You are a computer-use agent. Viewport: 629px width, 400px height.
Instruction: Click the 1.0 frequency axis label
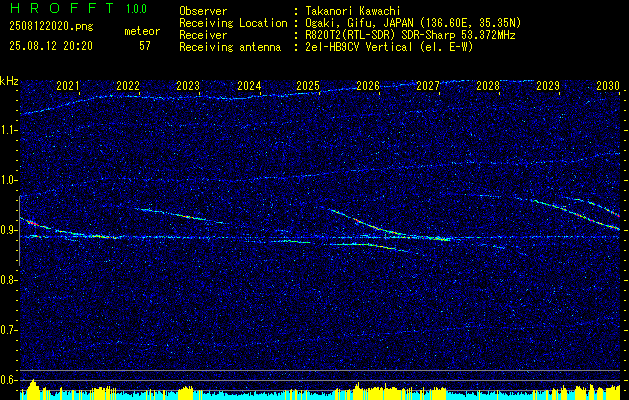pyautogui.click(x=9, y=180)
